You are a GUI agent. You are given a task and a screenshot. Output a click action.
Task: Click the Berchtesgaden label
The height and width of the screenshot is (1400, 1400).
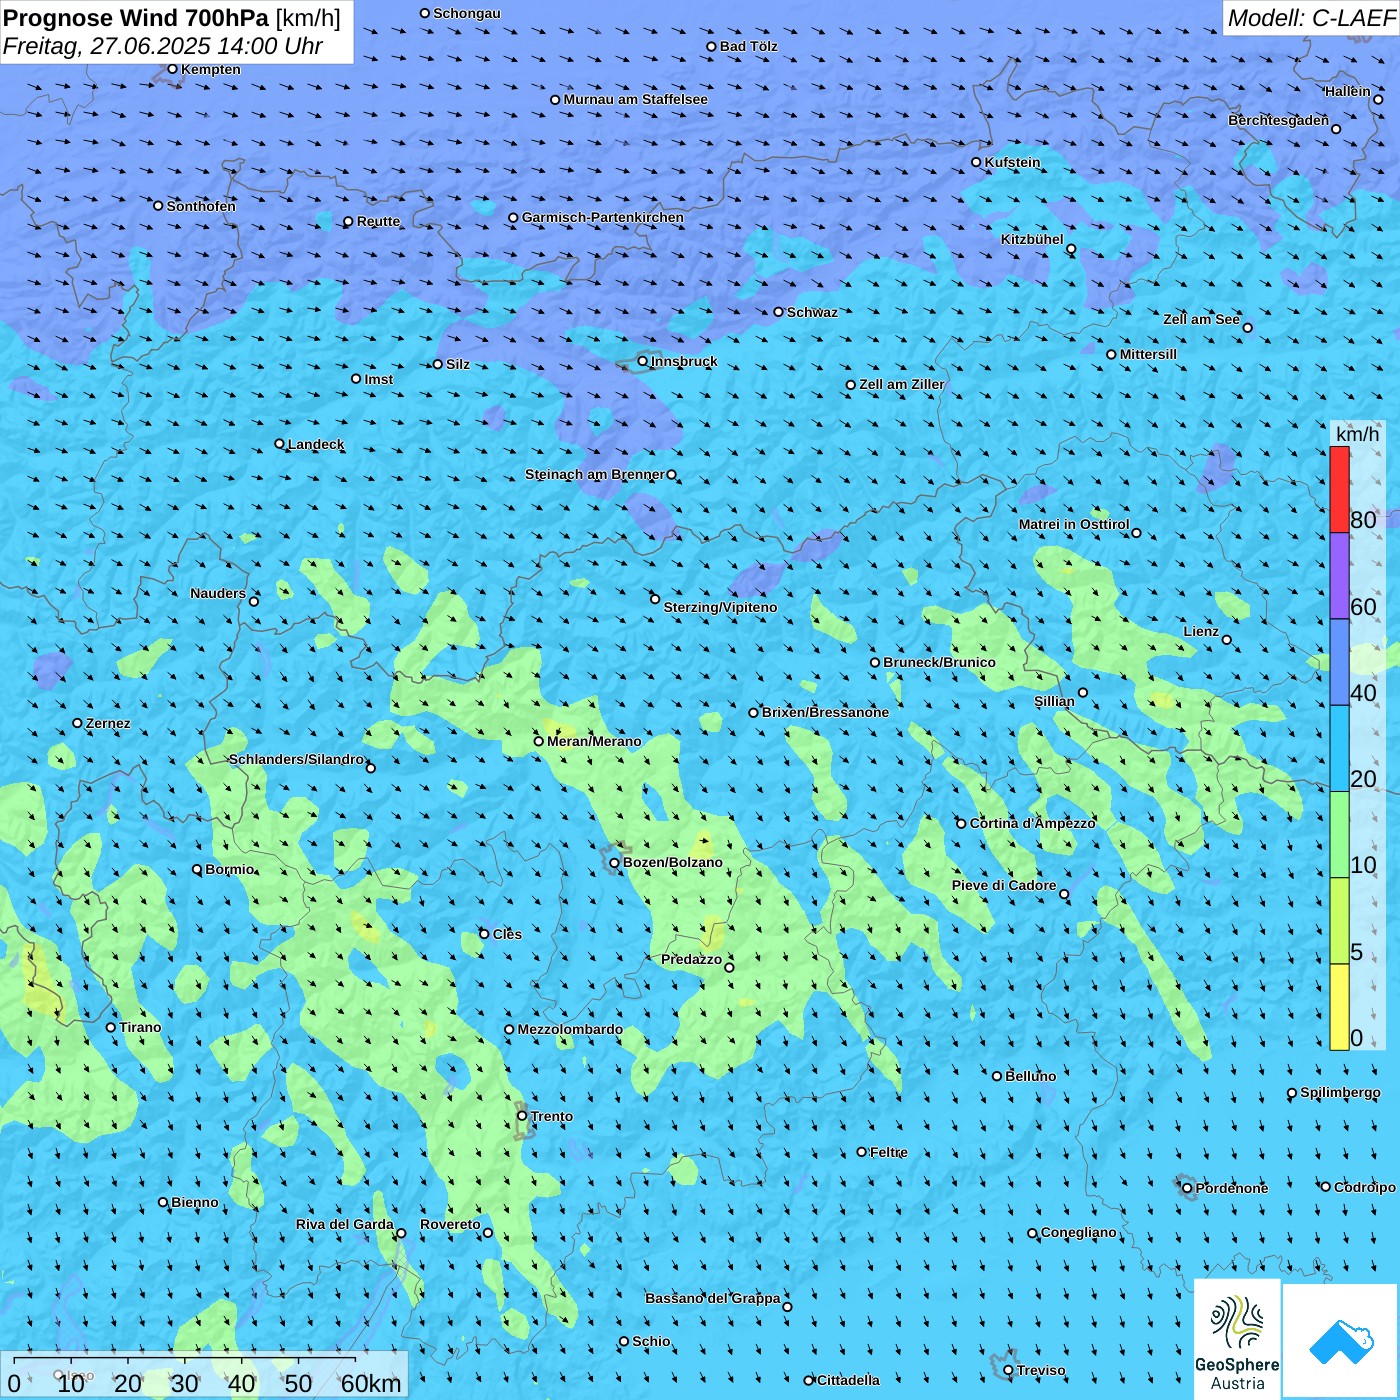point(1279,120)
